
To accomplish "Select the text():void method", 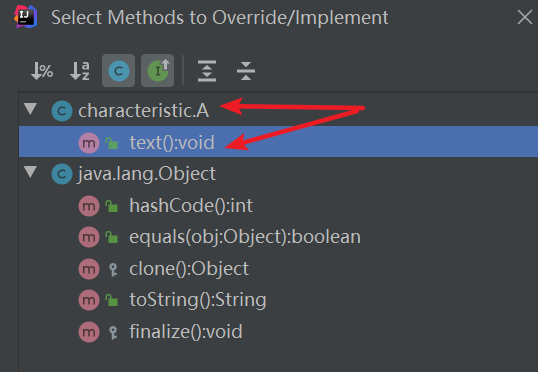I will (278, 142).
